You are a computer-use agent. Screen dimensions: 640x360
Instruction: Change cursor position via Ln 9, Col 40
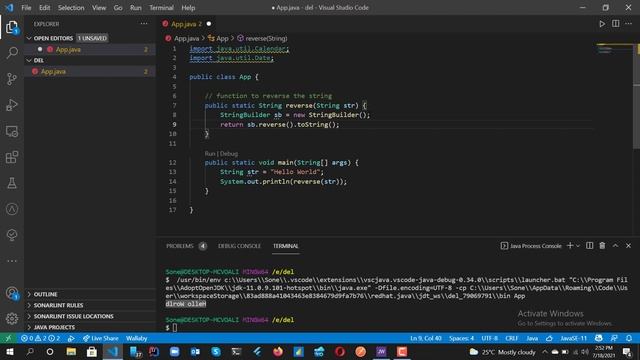click(426, 338)
